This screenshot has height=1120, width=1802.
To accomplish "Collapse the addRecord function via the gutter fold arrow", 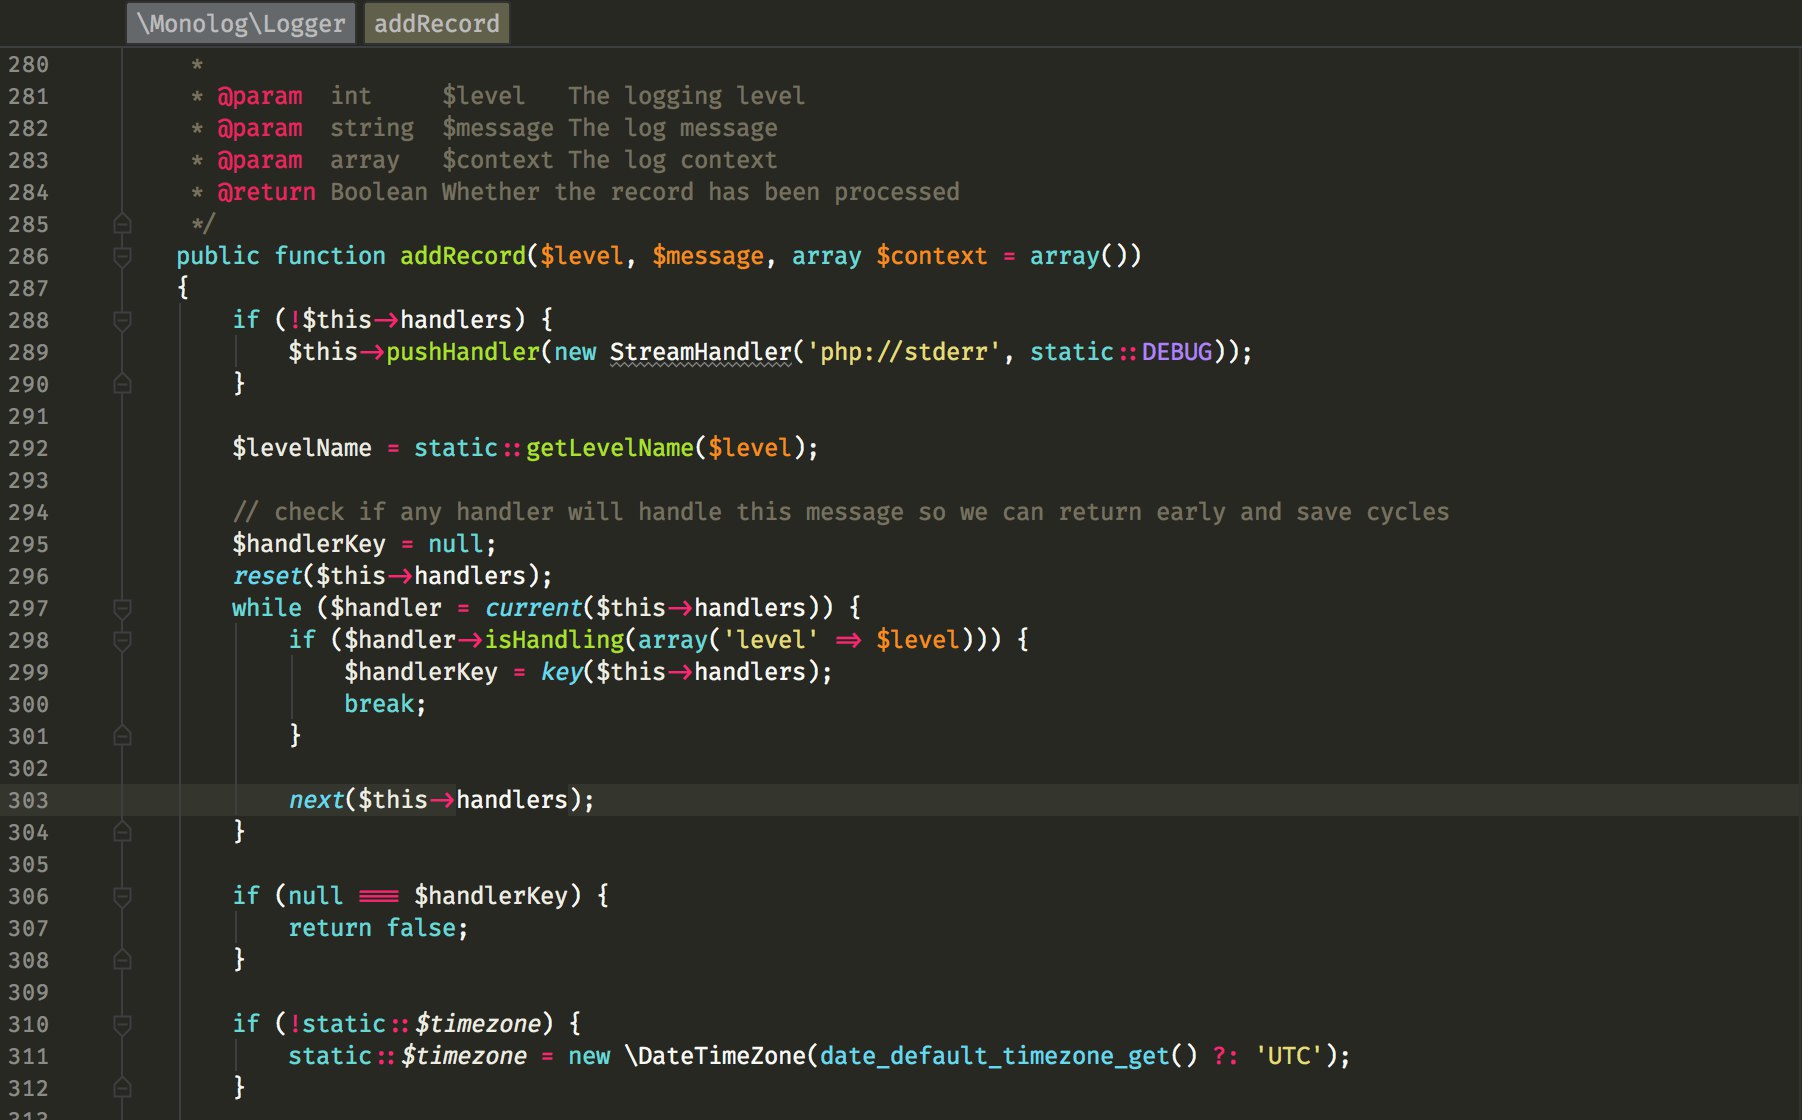I will (x=121, y=257).
